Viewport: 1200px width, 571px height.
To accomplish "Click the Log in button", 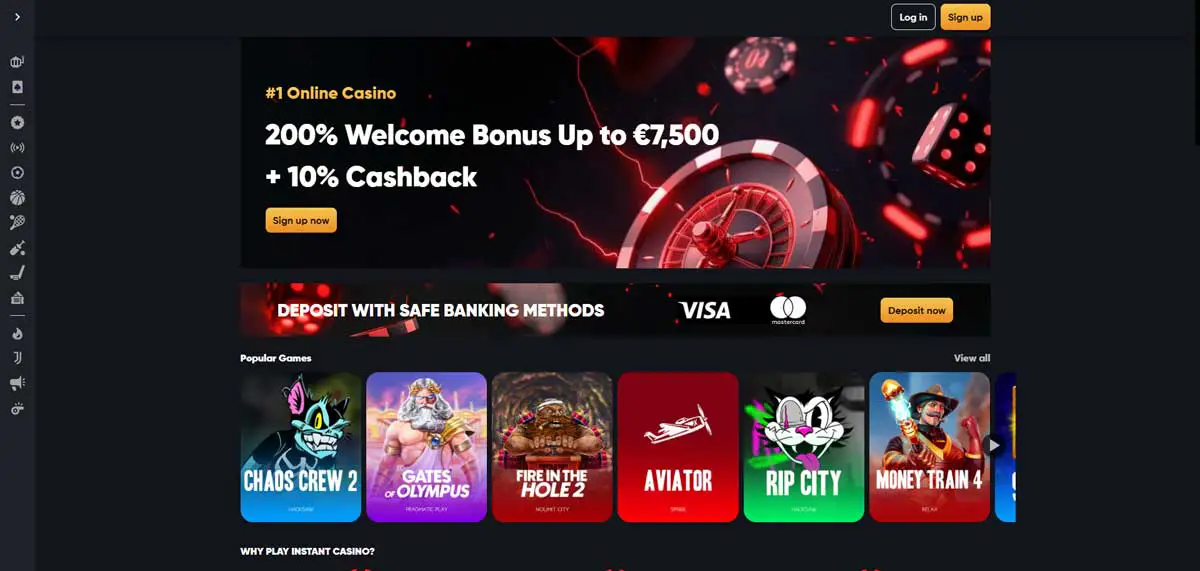I will [x=913, y=17].
